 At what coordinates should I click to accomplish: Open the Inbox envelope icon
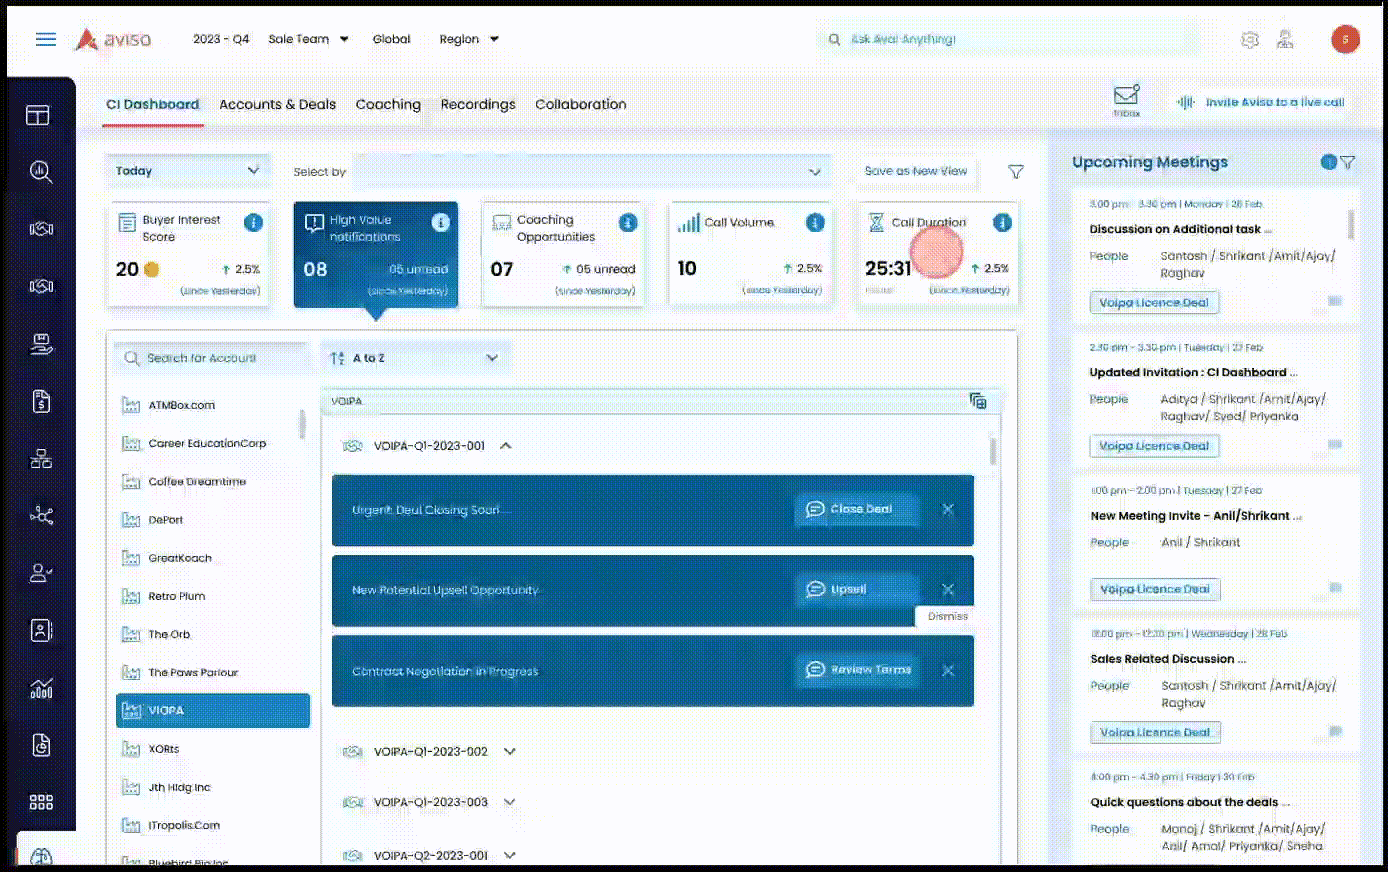click(1127, 95)
